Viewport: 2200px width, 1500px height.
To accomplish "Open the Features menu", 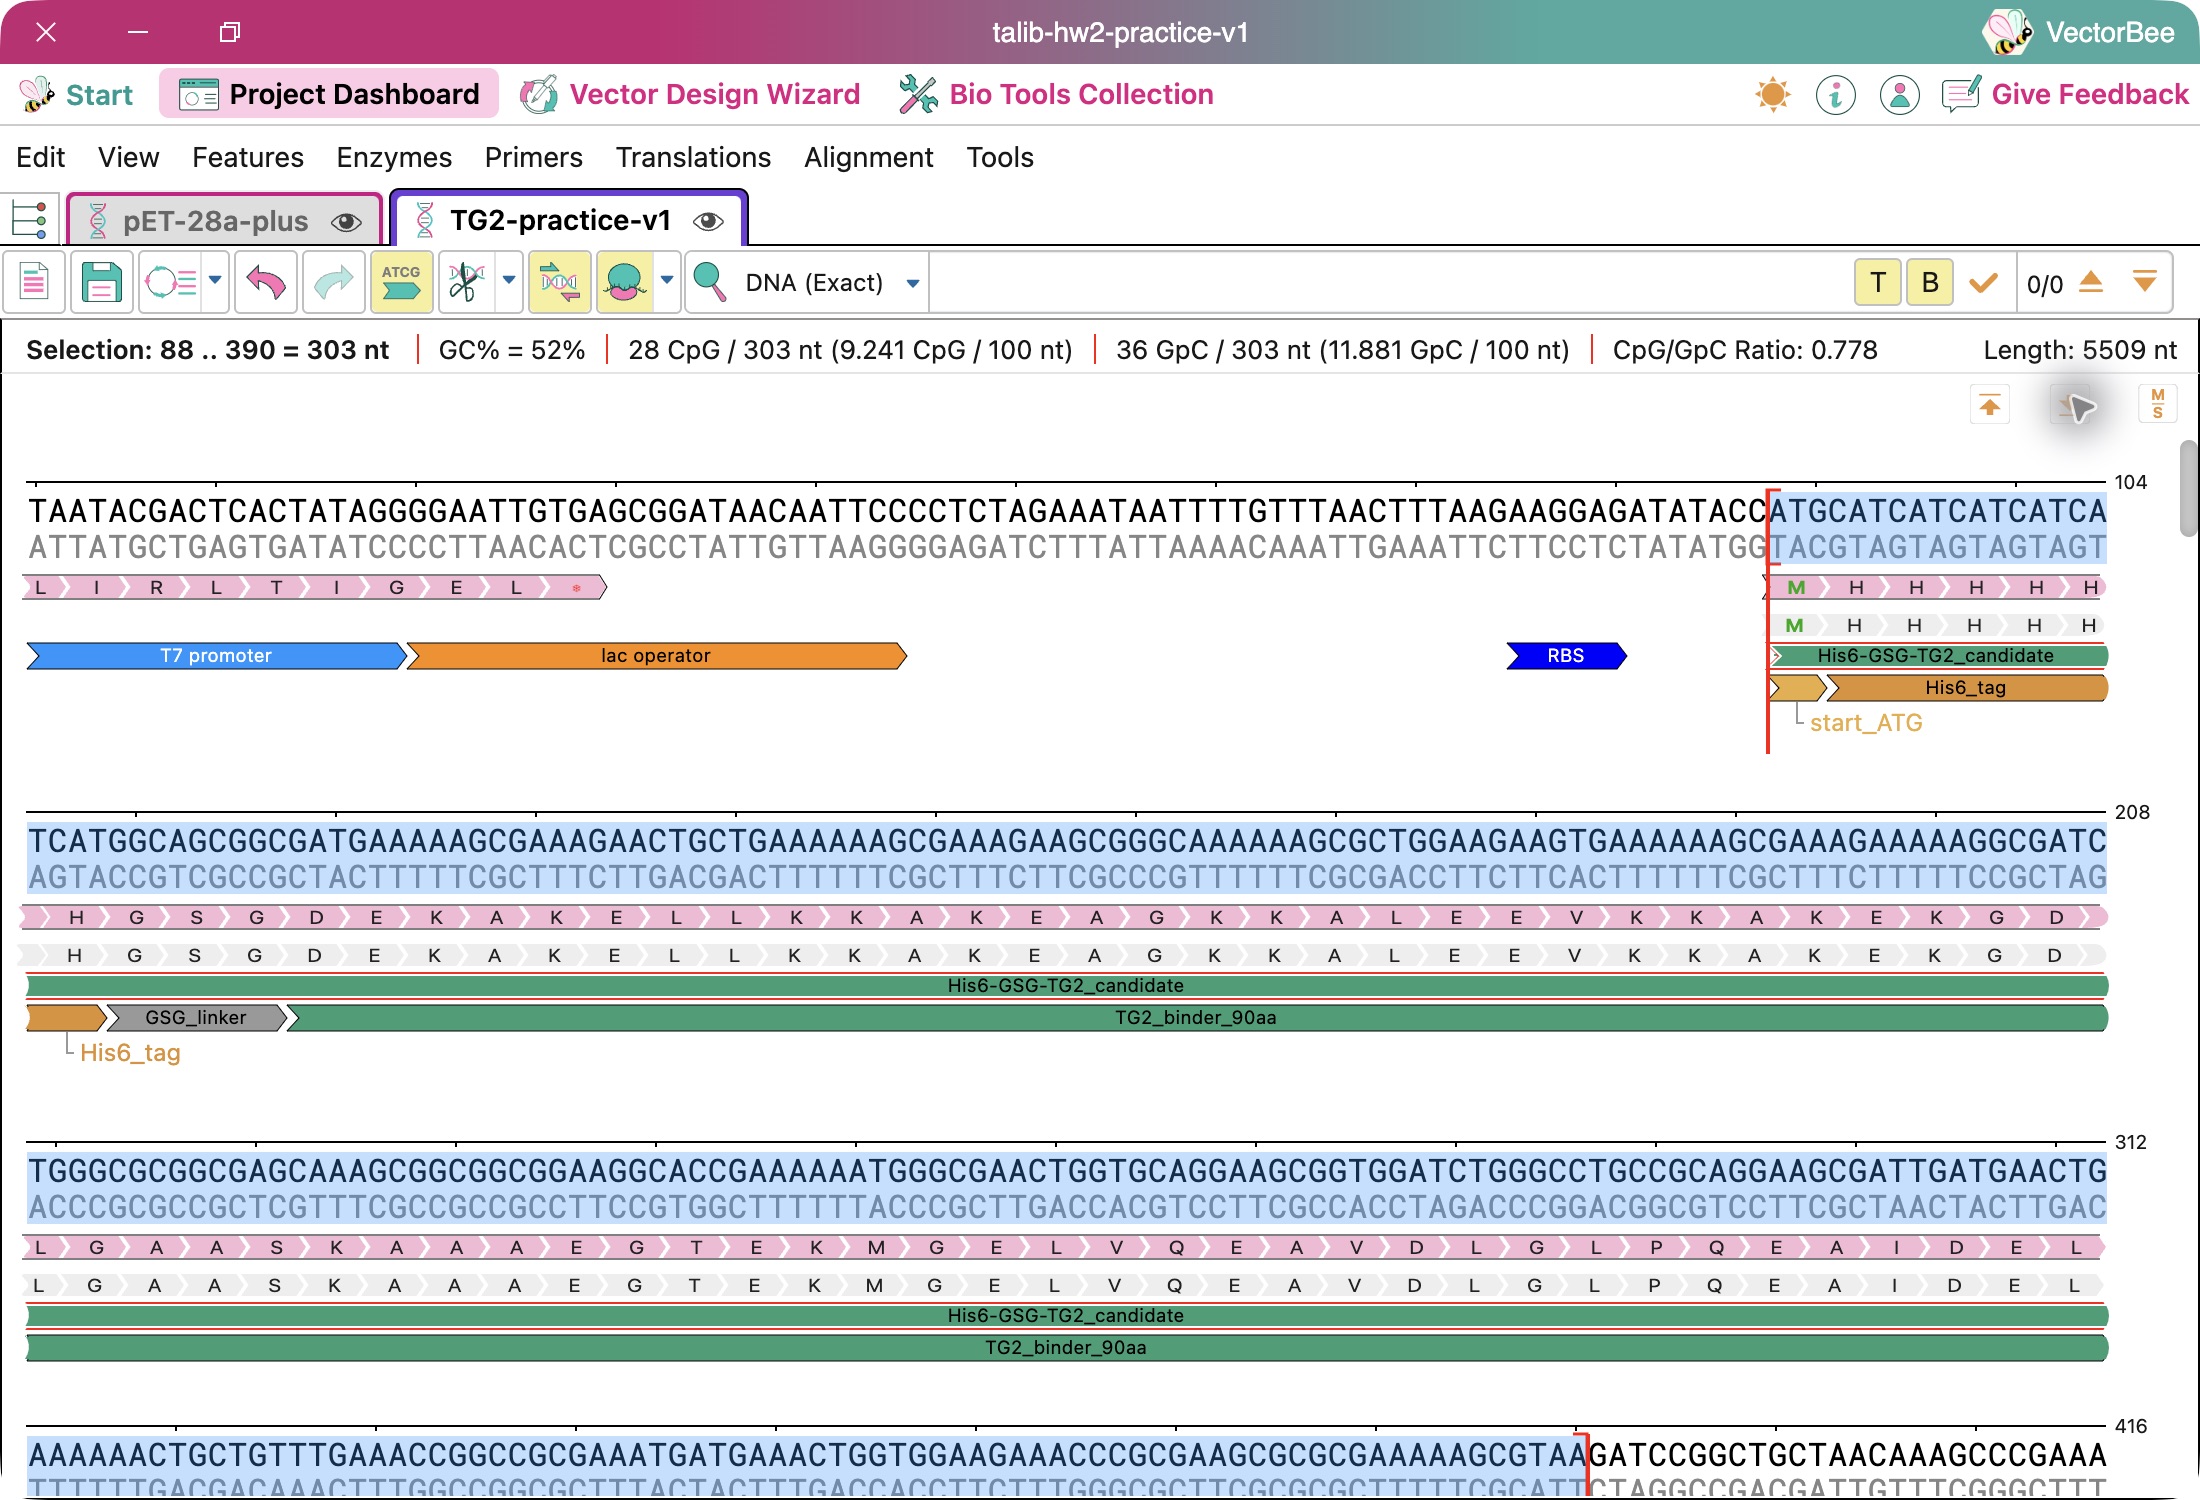I will tap(248, 157).
